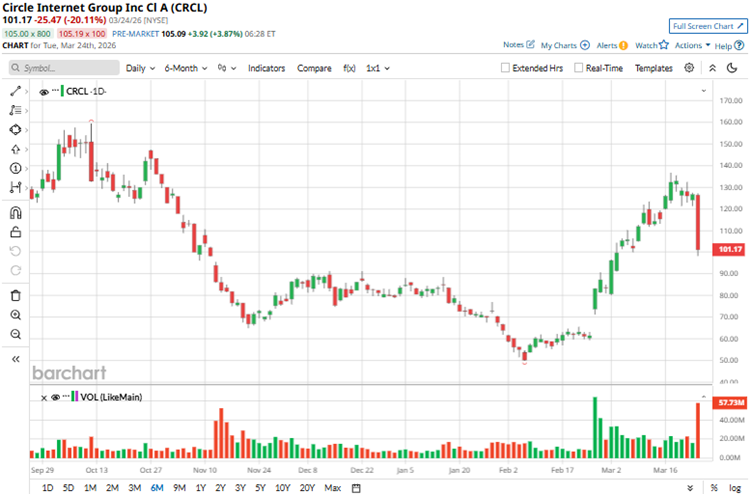Enable the Real-Time checkbox

tap(578, 68)
